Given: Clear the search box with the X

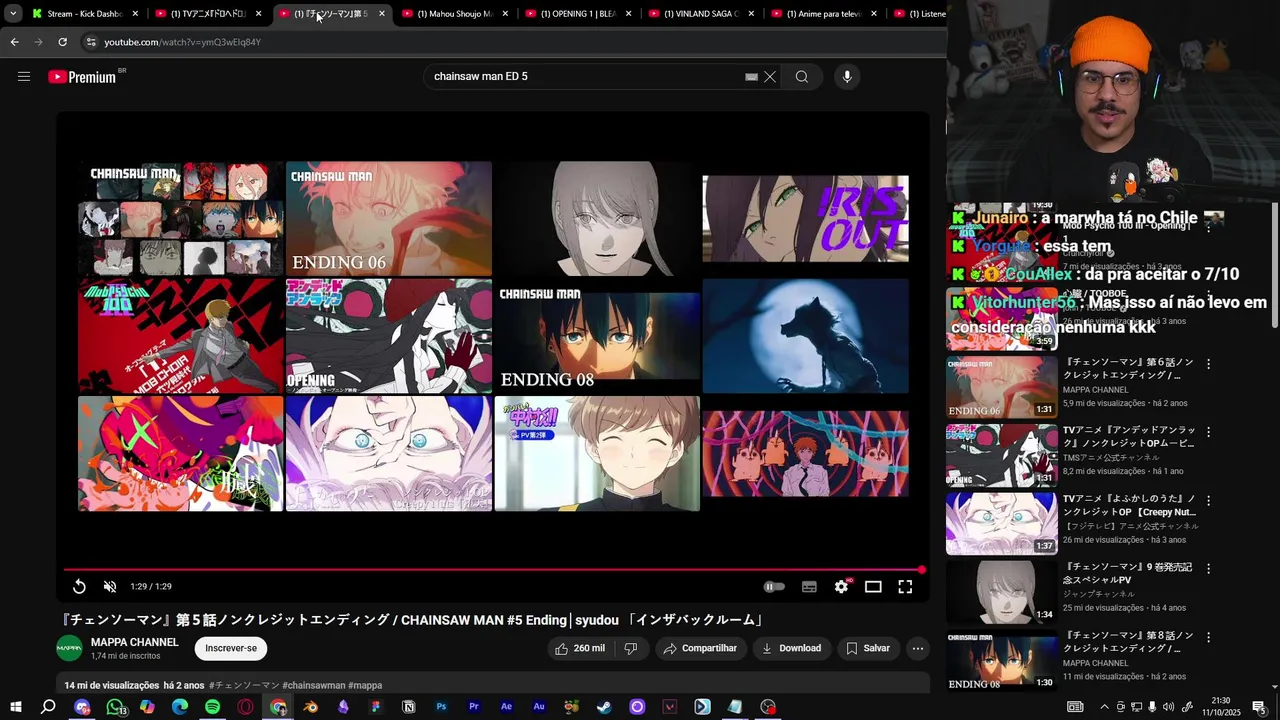Looking at the screenshot, I should [770, 77].
